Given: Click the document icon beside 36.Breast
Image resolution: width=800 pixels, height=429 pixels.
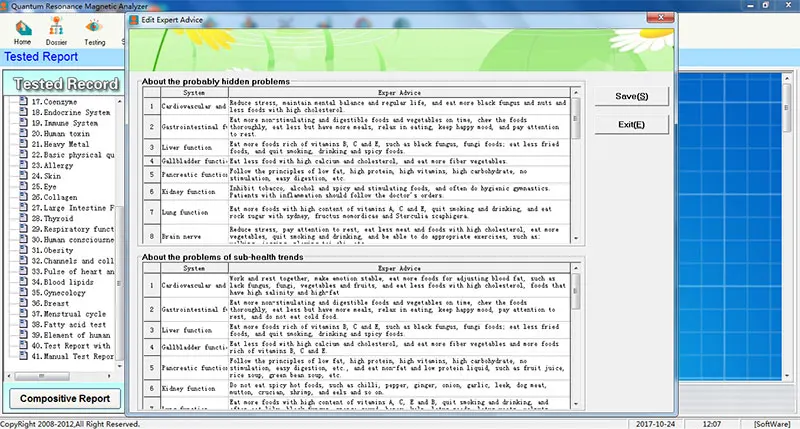Looking at the screenshot, I should [x=23, y=303].
